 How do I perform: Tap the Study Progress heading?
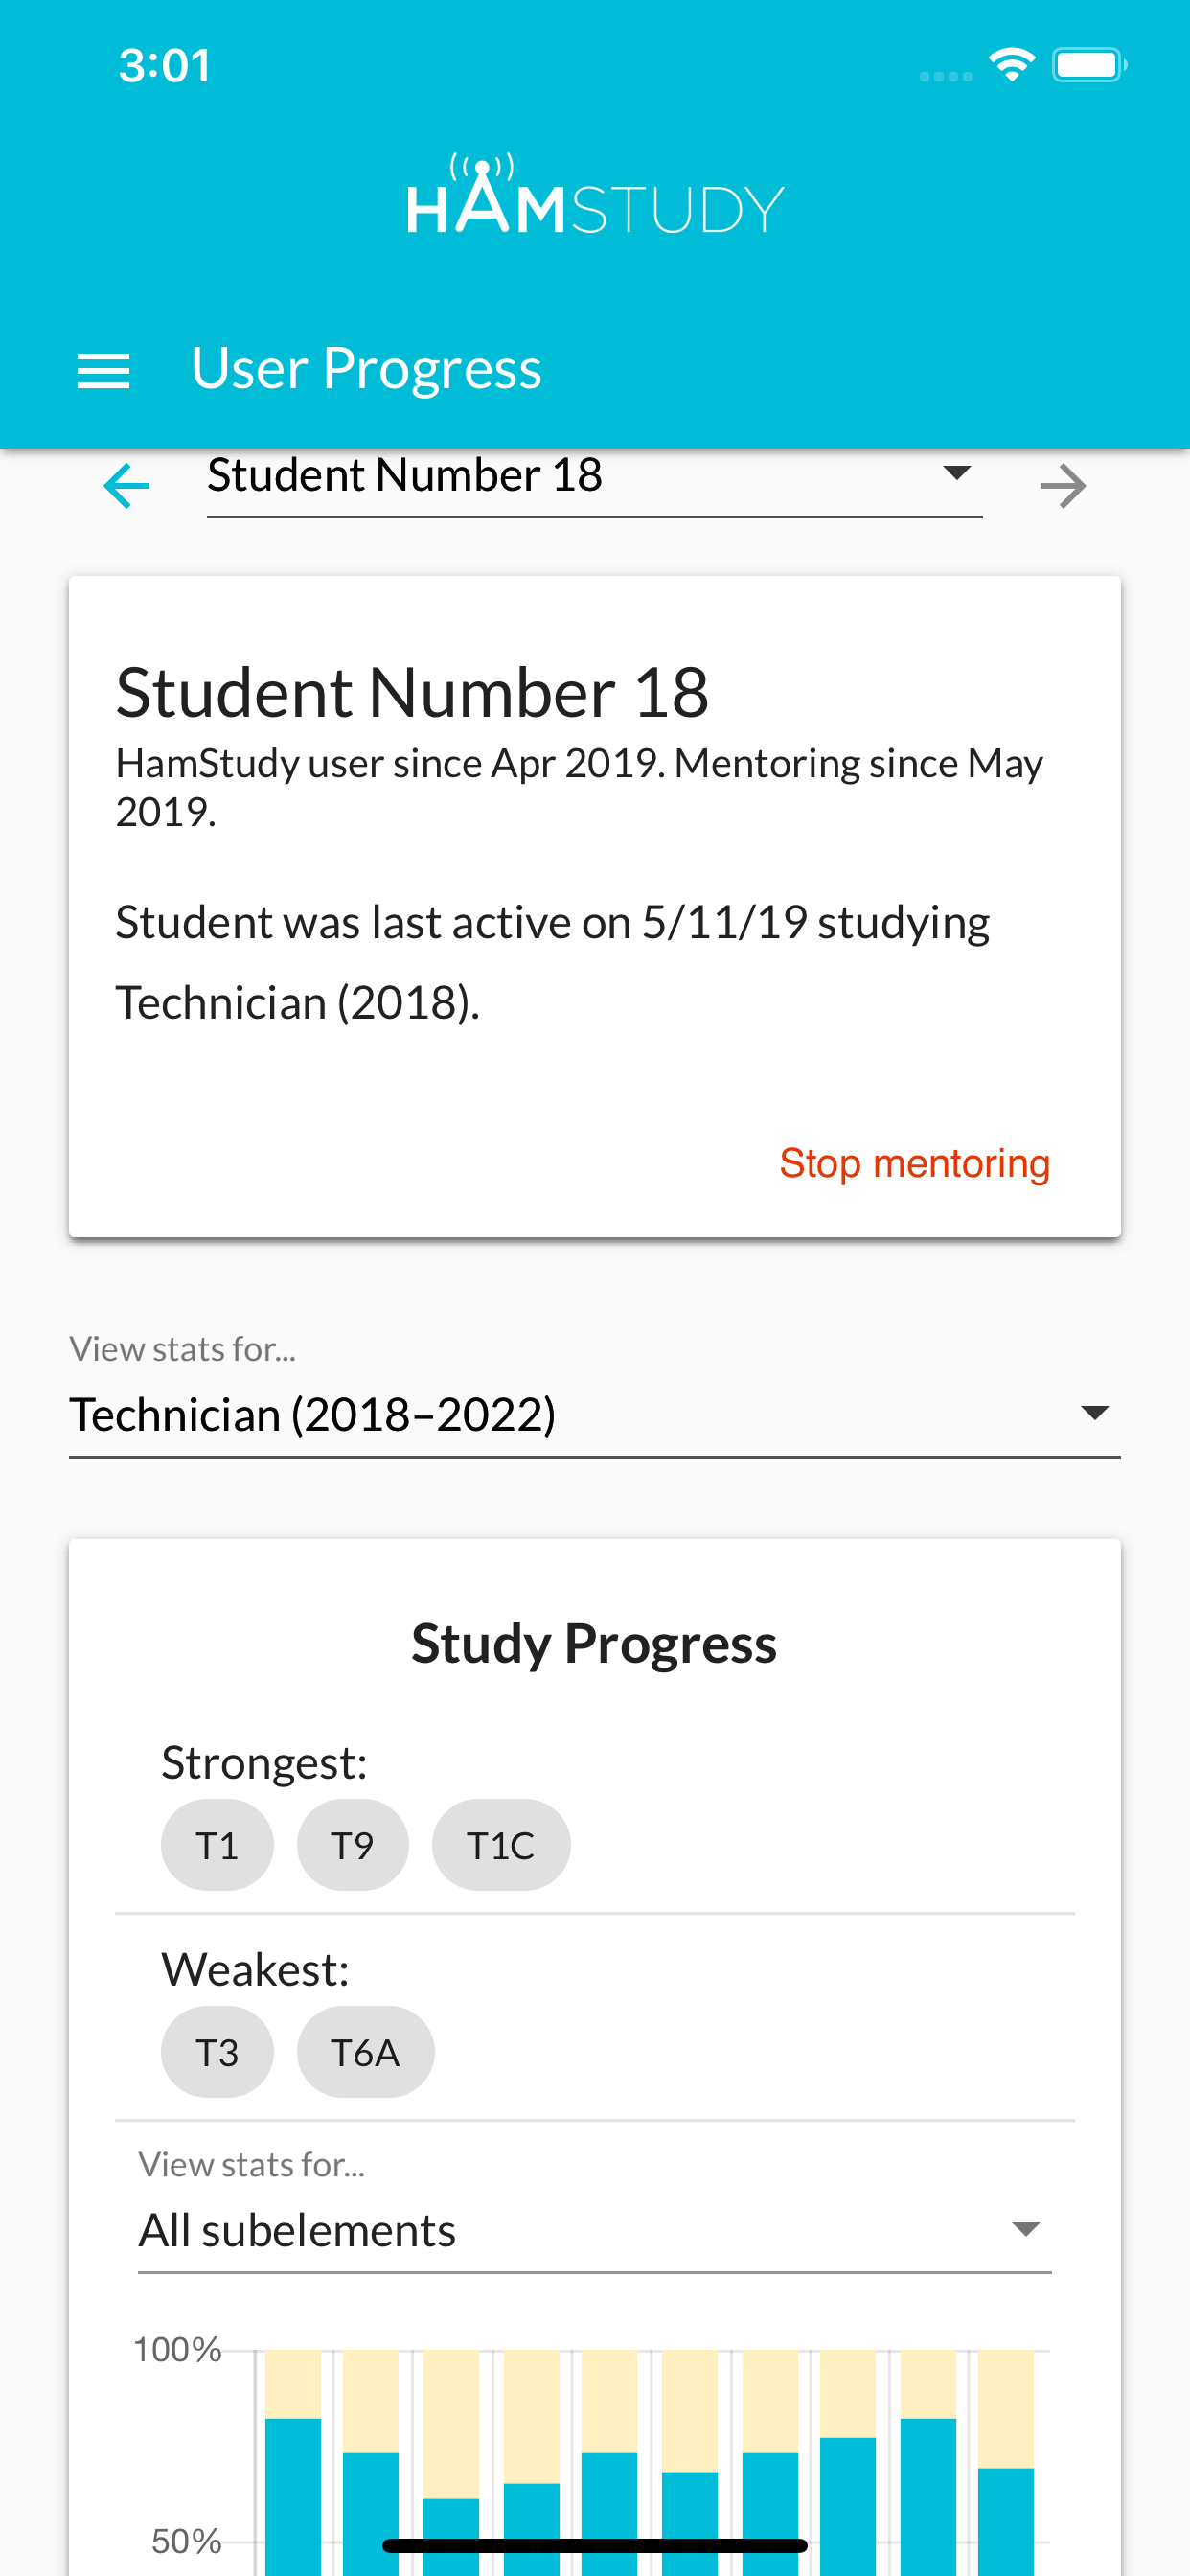click(x=594, y=1643)
